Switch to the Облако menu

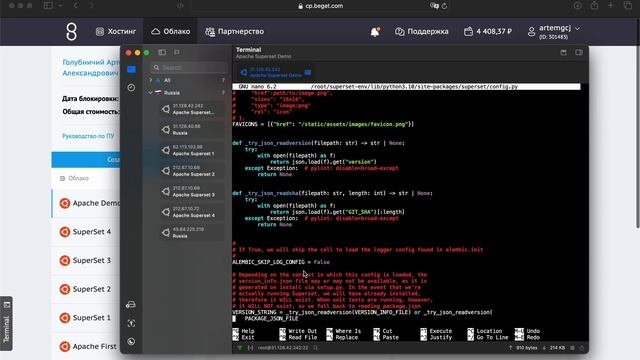171,31
